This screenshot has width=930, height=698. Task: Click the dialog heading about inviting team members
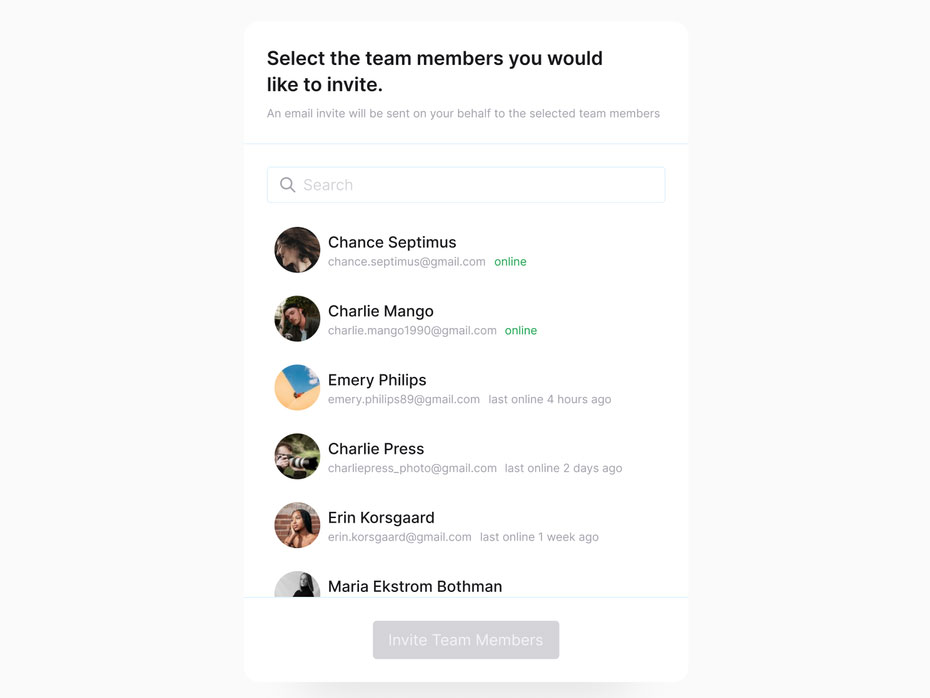pyautogui.click(x=434, y=71)
